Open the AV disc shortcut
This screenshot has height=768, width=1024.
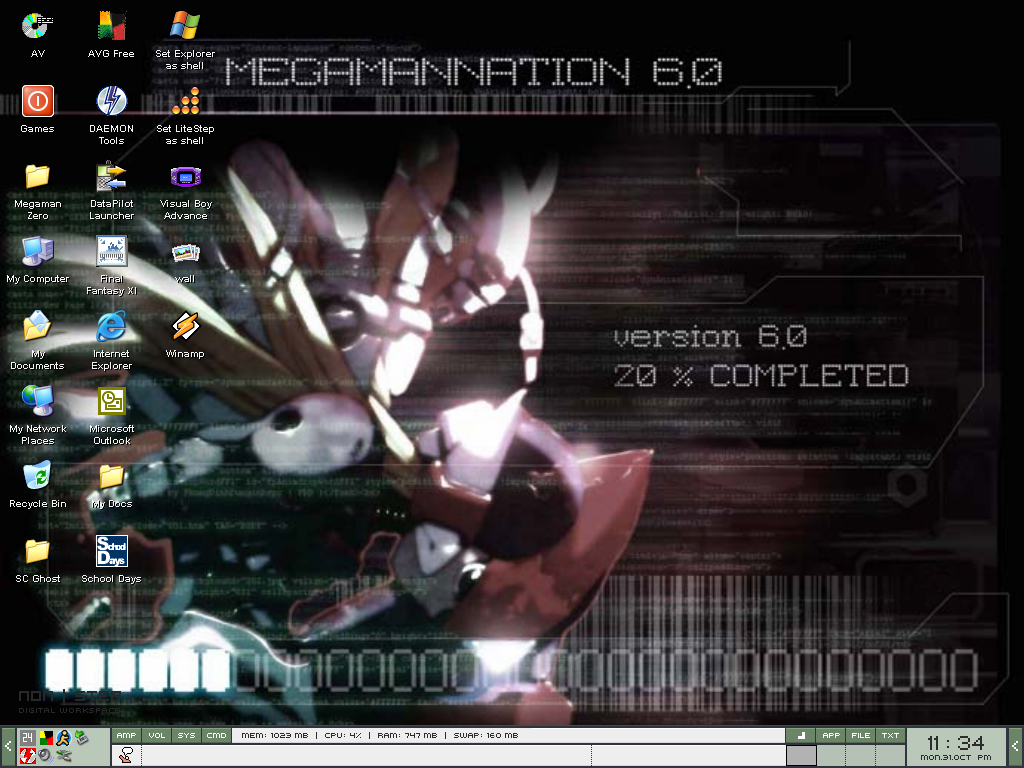pos(37,34)
